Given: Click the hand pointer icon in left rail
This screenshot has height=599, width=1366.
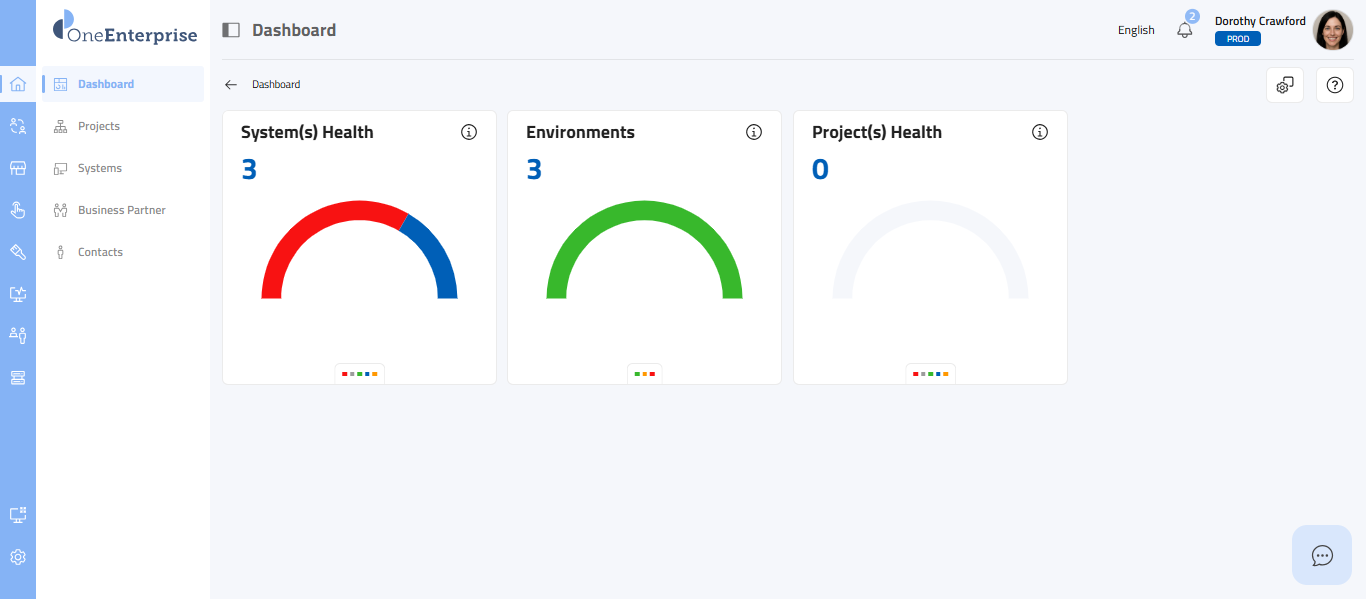Looking at the screenshot, I should (x=17, y=210).
